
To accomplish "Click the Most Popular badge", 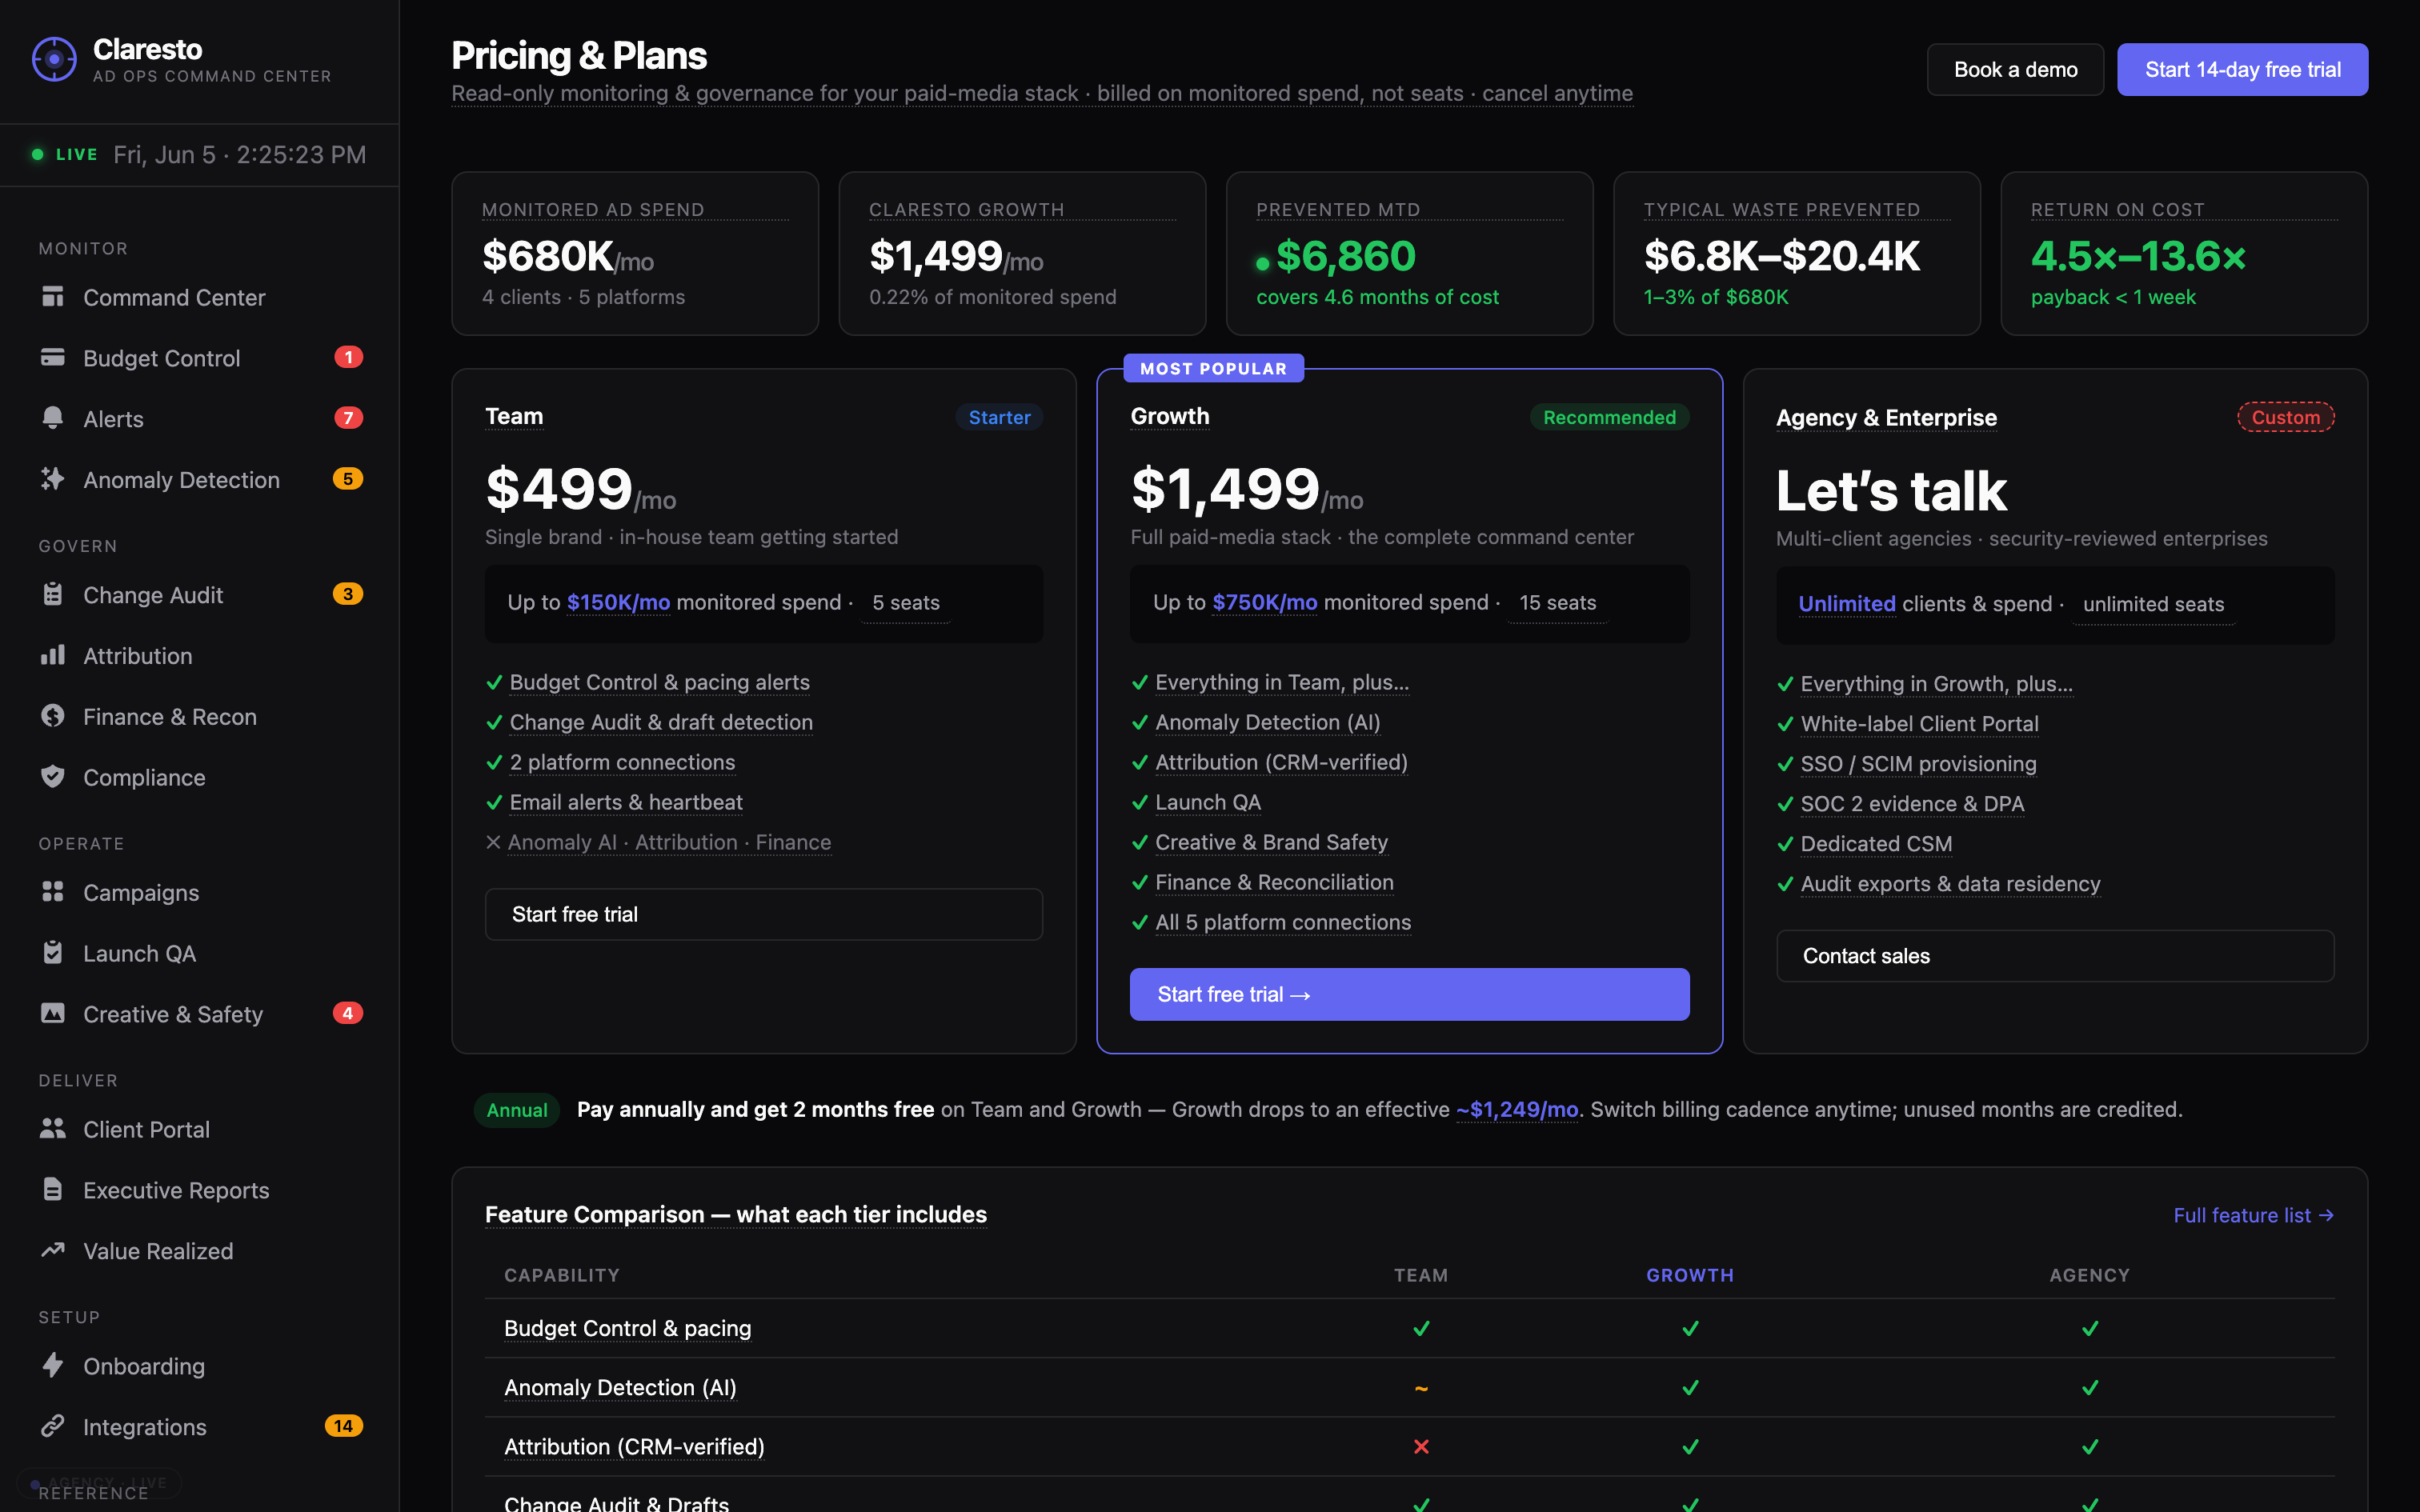I will [x=1213, y=368].
